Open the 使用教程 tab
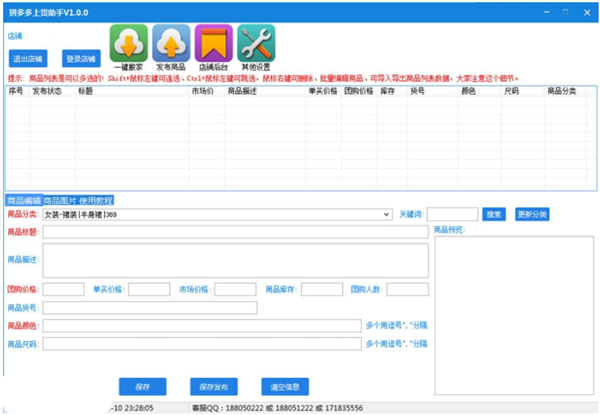The image size is (600, 415). click(97, 200)
